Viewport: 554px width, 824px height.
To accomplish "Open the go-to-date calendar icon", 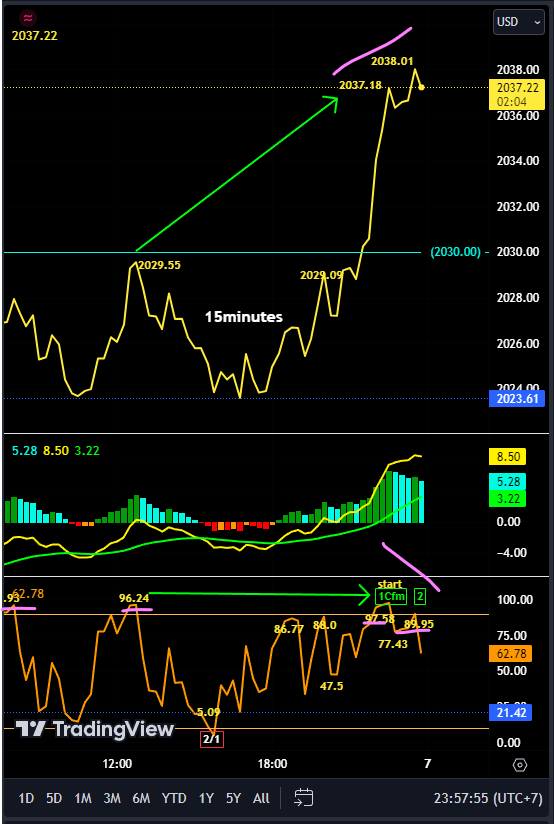I will coord(304,798).
